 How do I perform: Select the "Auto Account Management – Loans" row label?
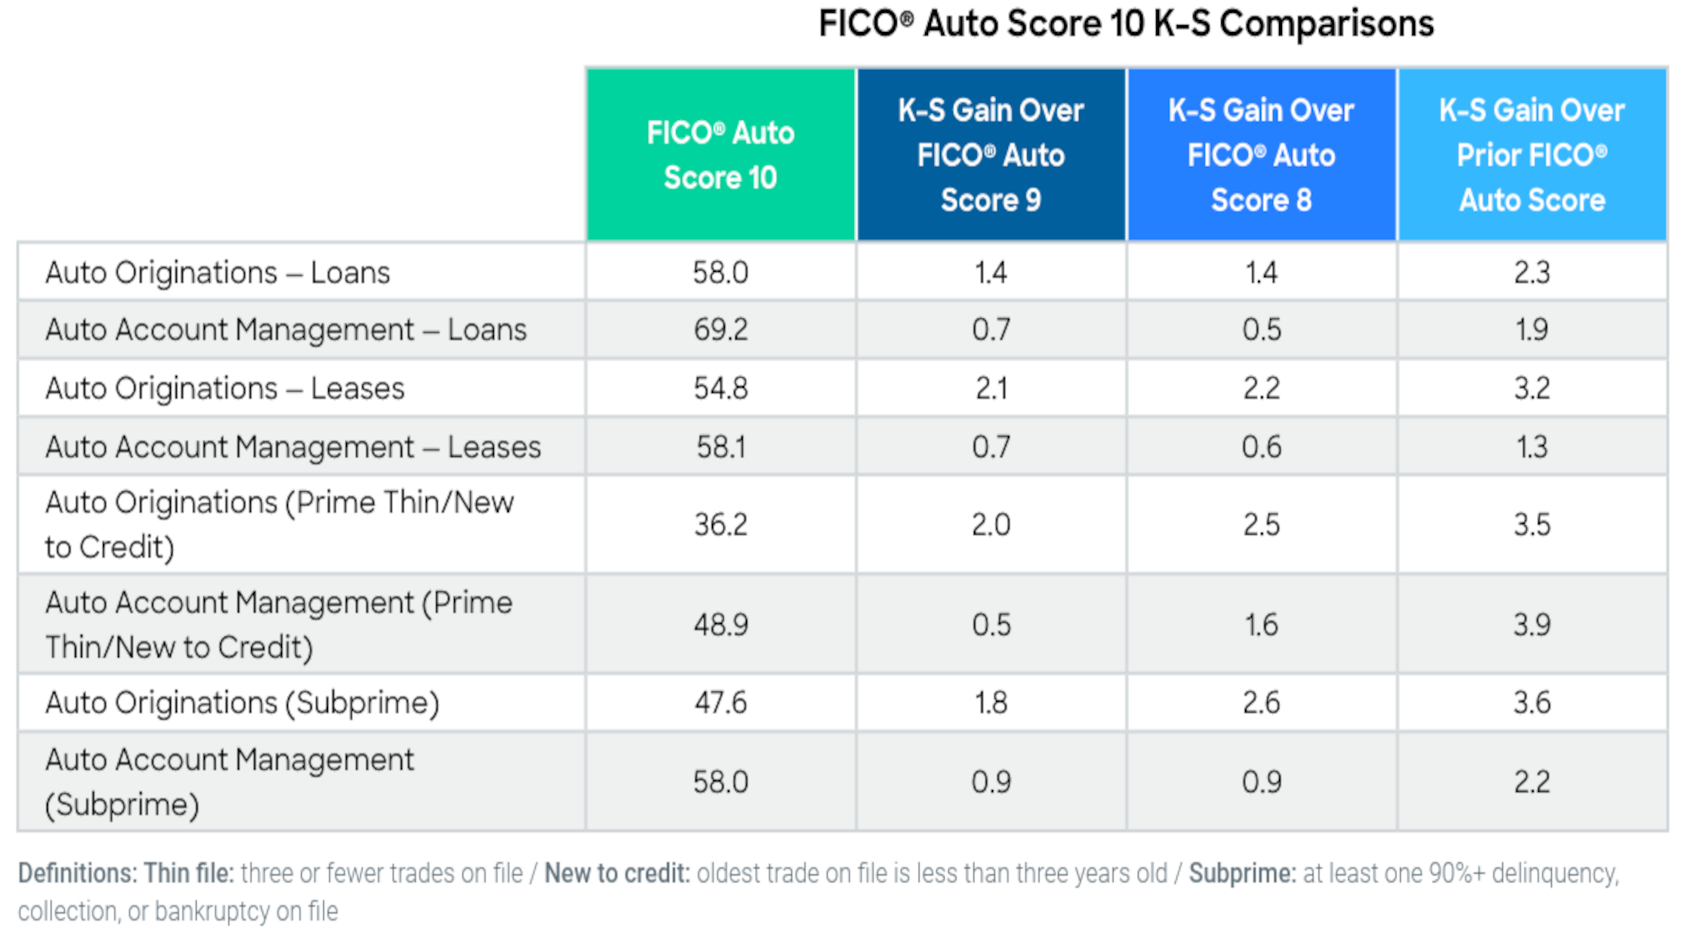(285, 330)
